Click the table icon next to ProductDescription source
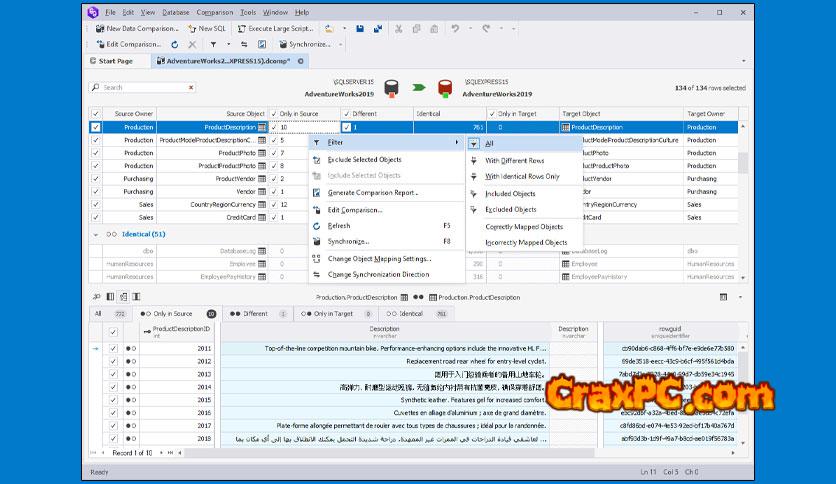Image resolution: width=836 pixels, height=484 pixels. (x=262, y=128)
